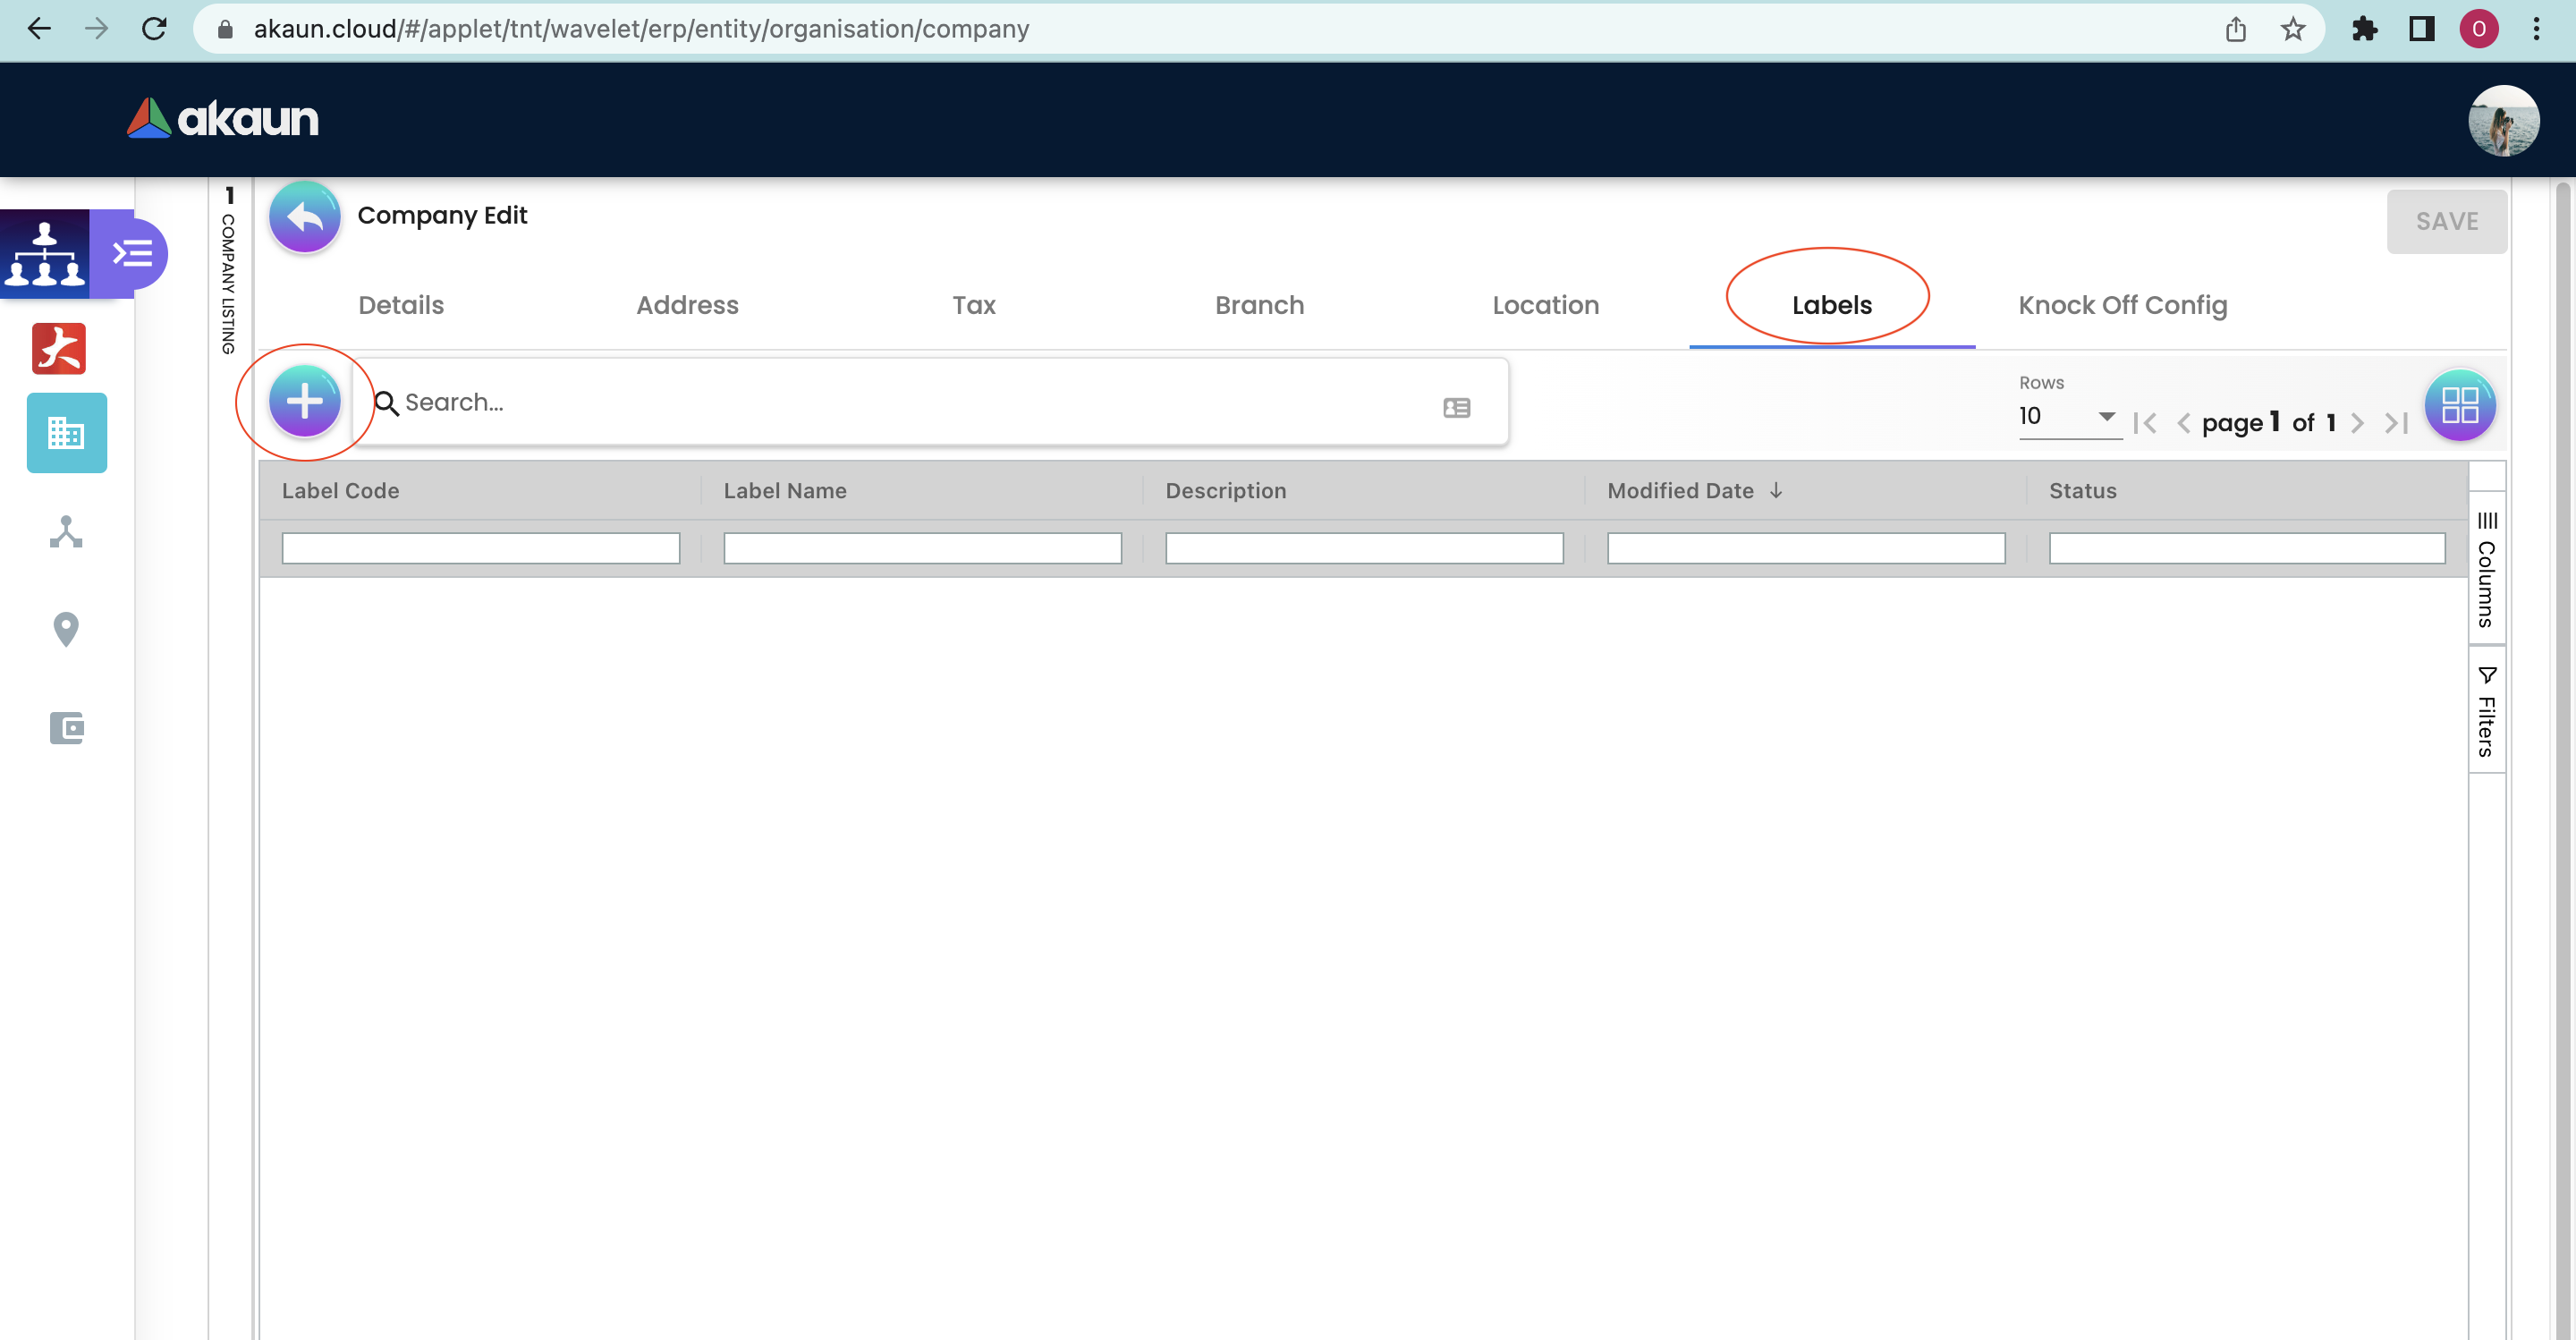Focus the Search labels field
This screenshot has height=1340, width=2576.
[900, 402]
